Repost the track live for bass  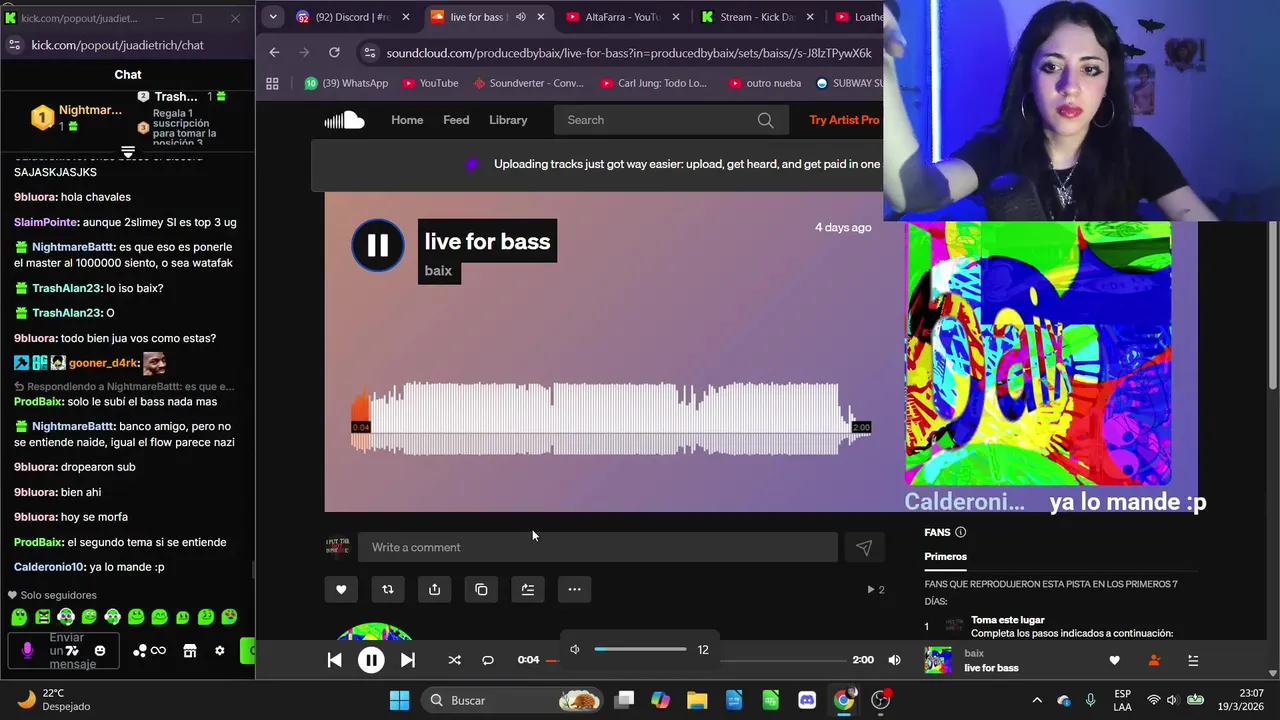(x=388, y=589)
